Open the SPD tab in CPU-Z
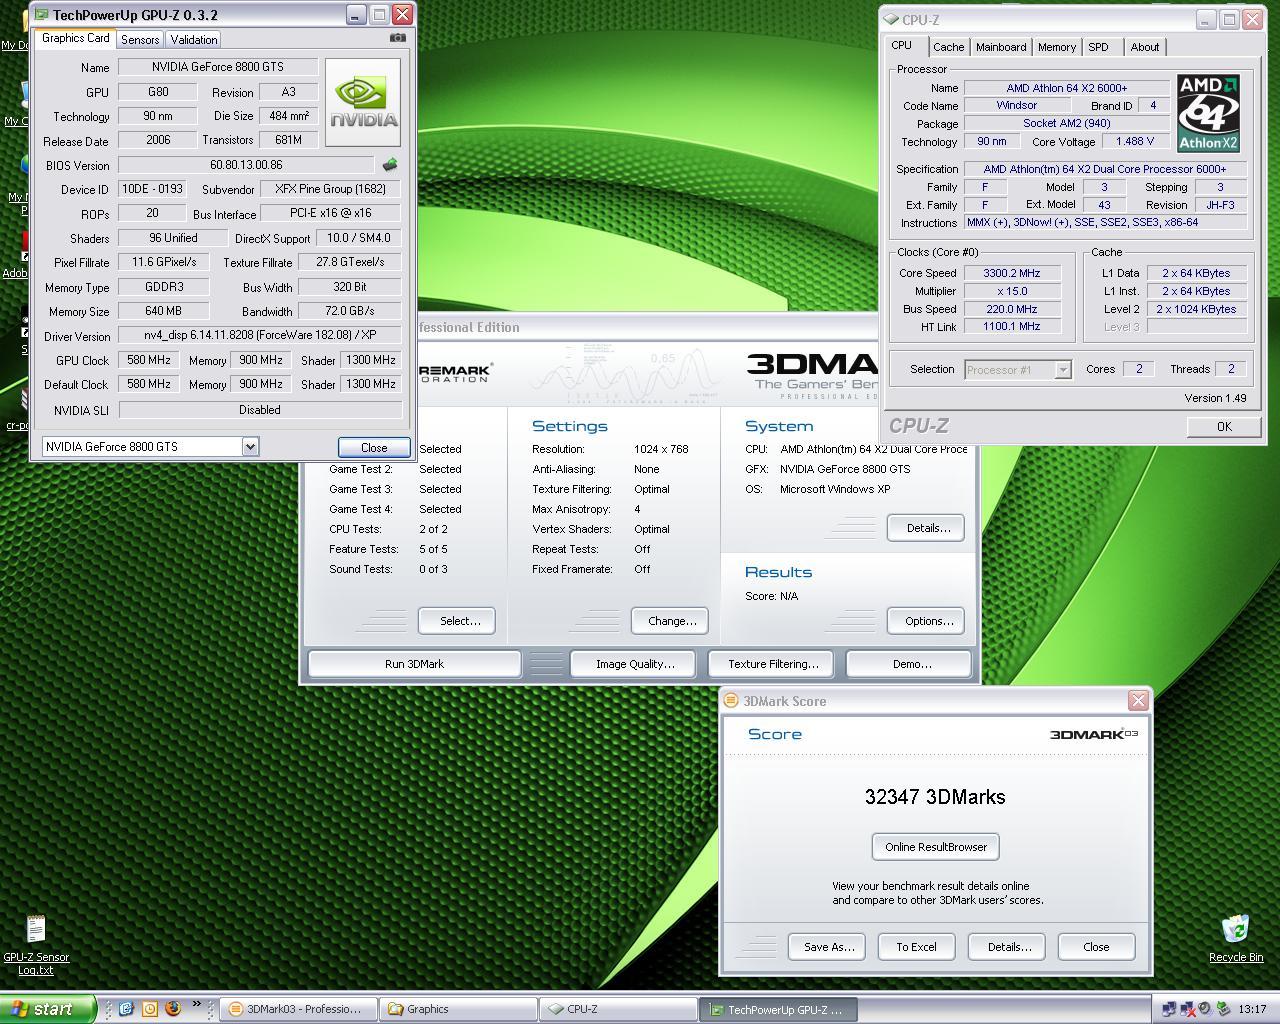This screenshot has width=1280, height=1024. [x=1098, y=47]
